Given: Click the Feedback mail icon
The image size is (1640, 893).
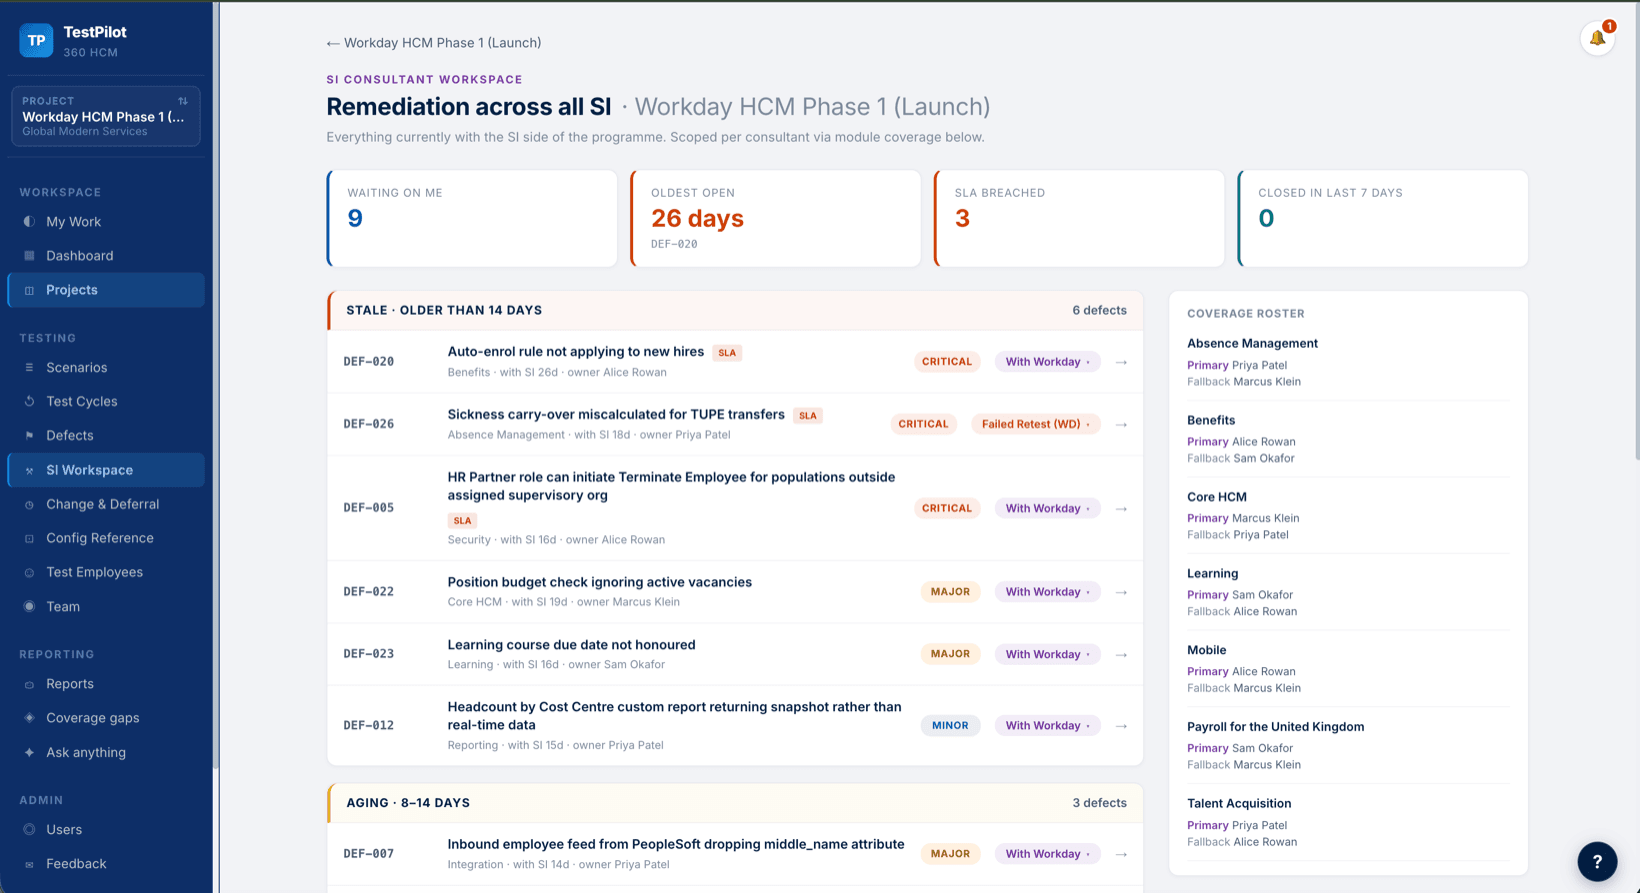Looking at the screenshot, I should 29,865.
